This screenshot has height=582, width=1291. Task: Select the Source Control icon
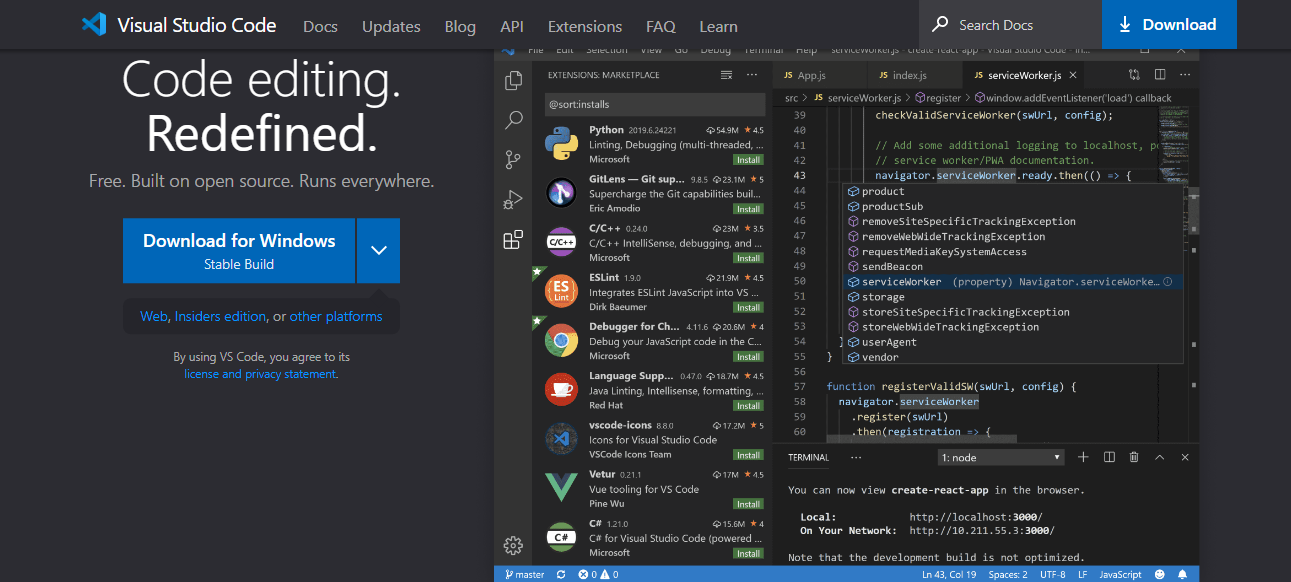pos(513,159)
